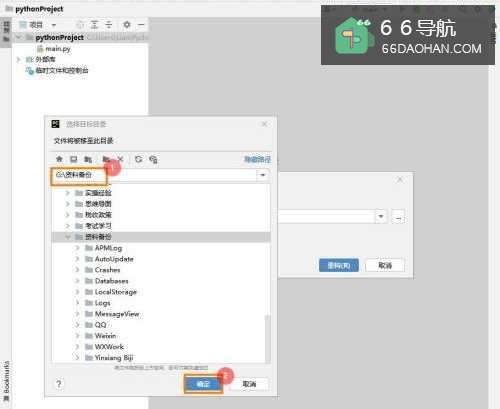Click the show hidden files toolbar icon
Screen dimensions: 500x409
(153, 159)
